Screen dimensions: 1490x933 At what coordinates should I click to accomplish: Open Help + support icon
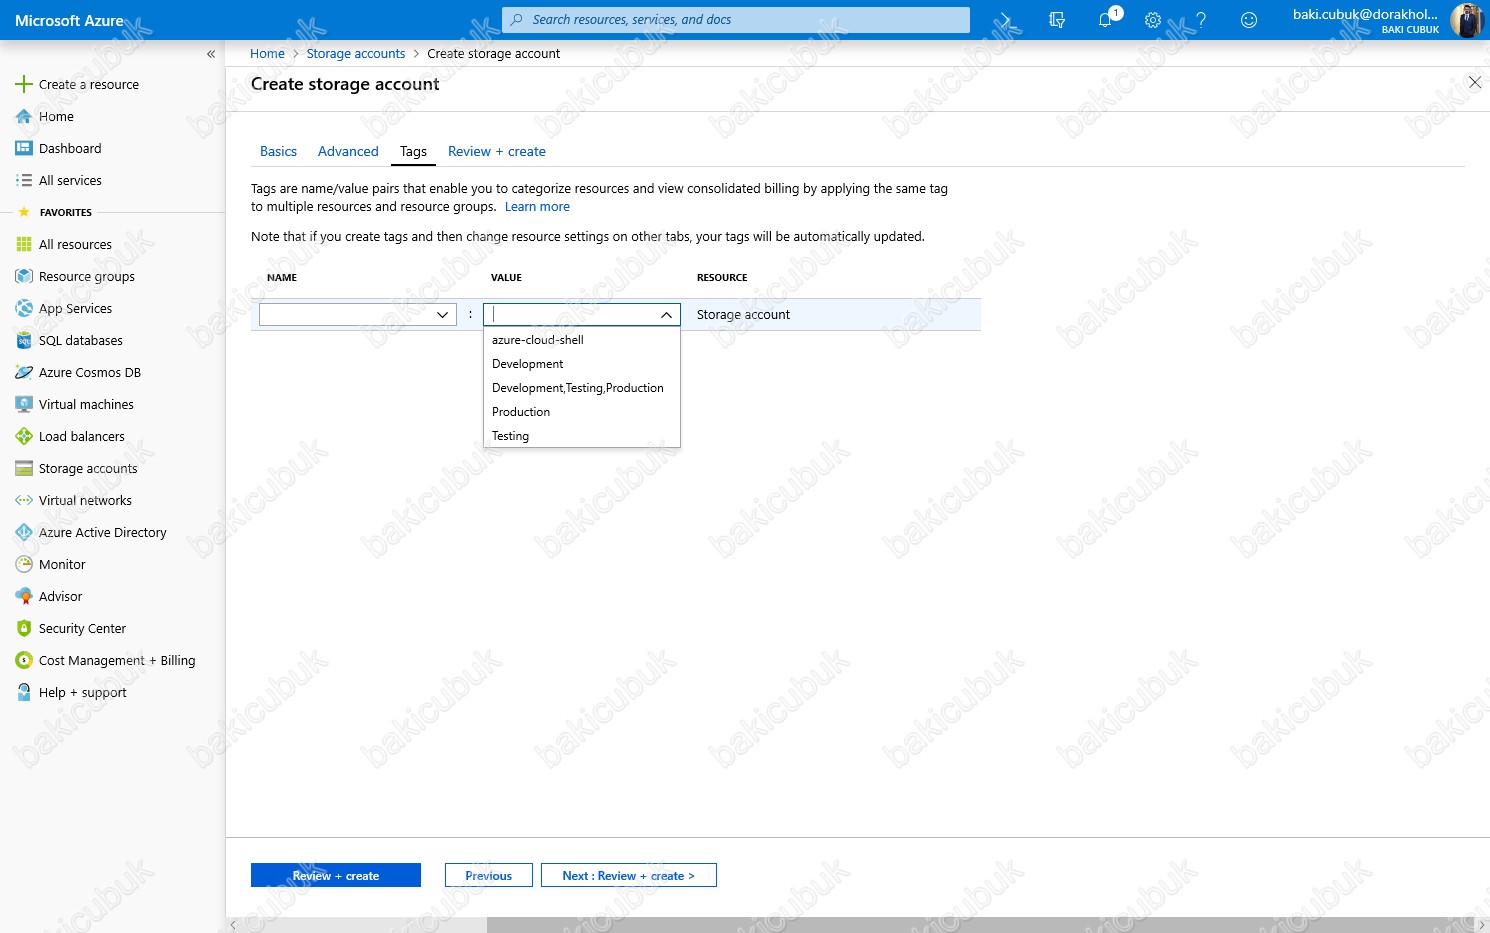[24, 693]
